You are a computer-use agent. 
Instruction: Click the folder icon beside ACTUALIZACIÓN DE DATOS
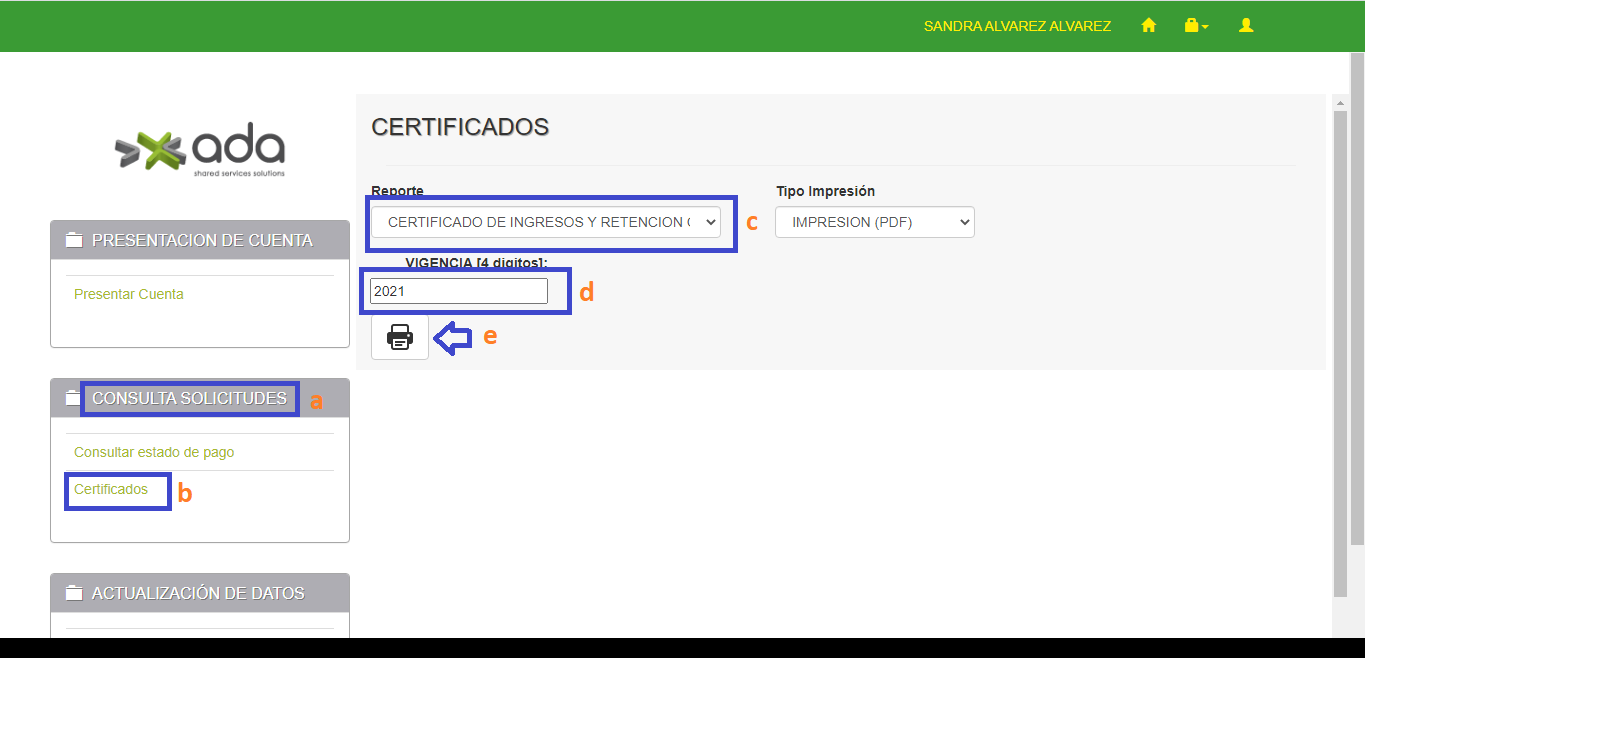point(74,593)
